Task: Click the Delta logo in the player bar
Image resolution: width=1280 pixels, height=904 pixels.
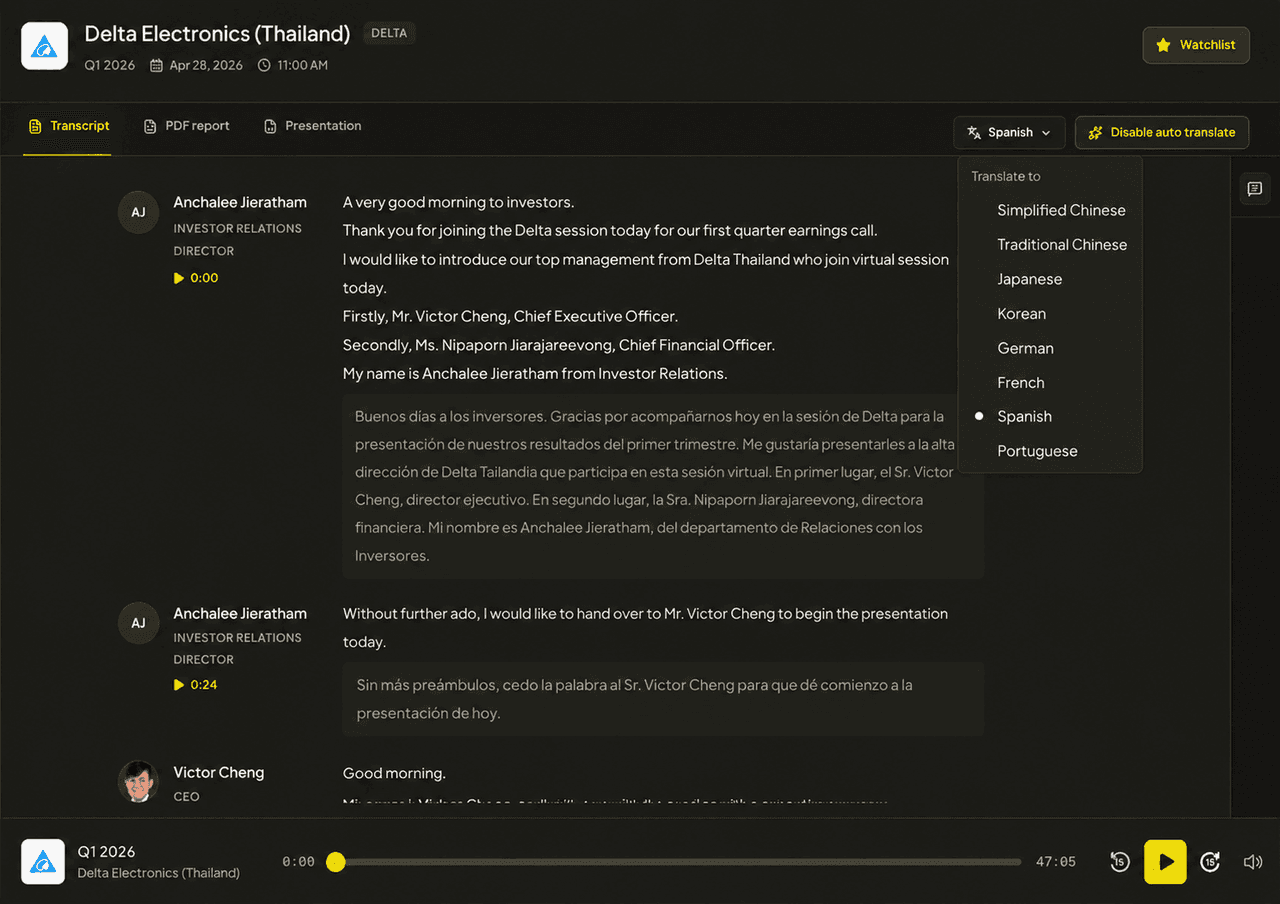Action: [x=44, y=862]
